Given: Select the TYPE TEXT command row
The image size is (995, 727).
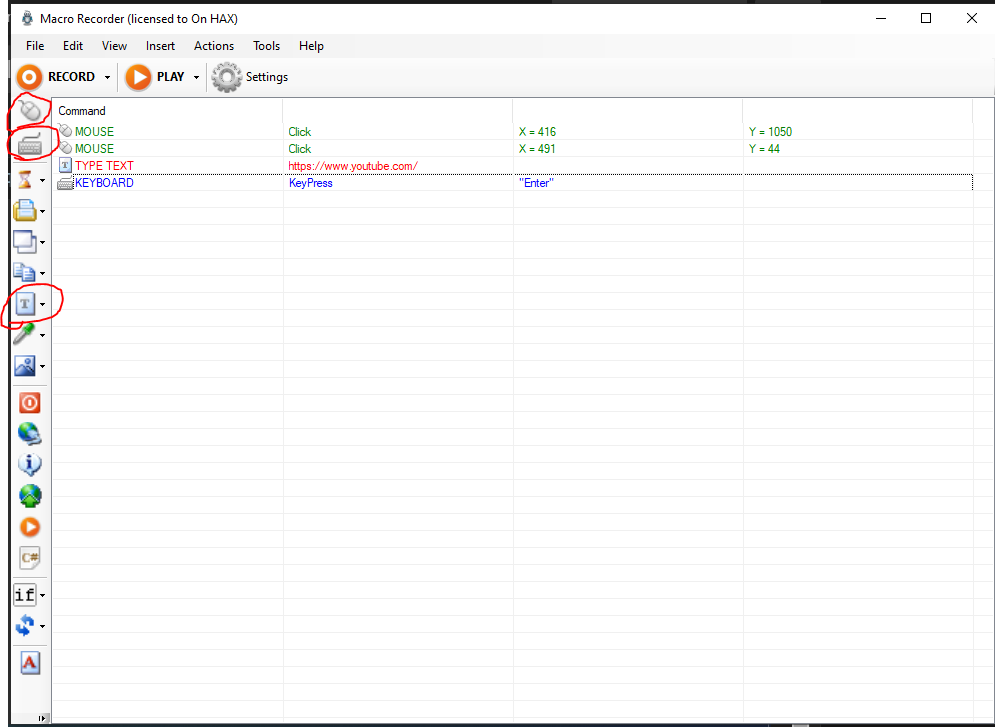Looking at the screenshot, I should [x=513, y=166].
